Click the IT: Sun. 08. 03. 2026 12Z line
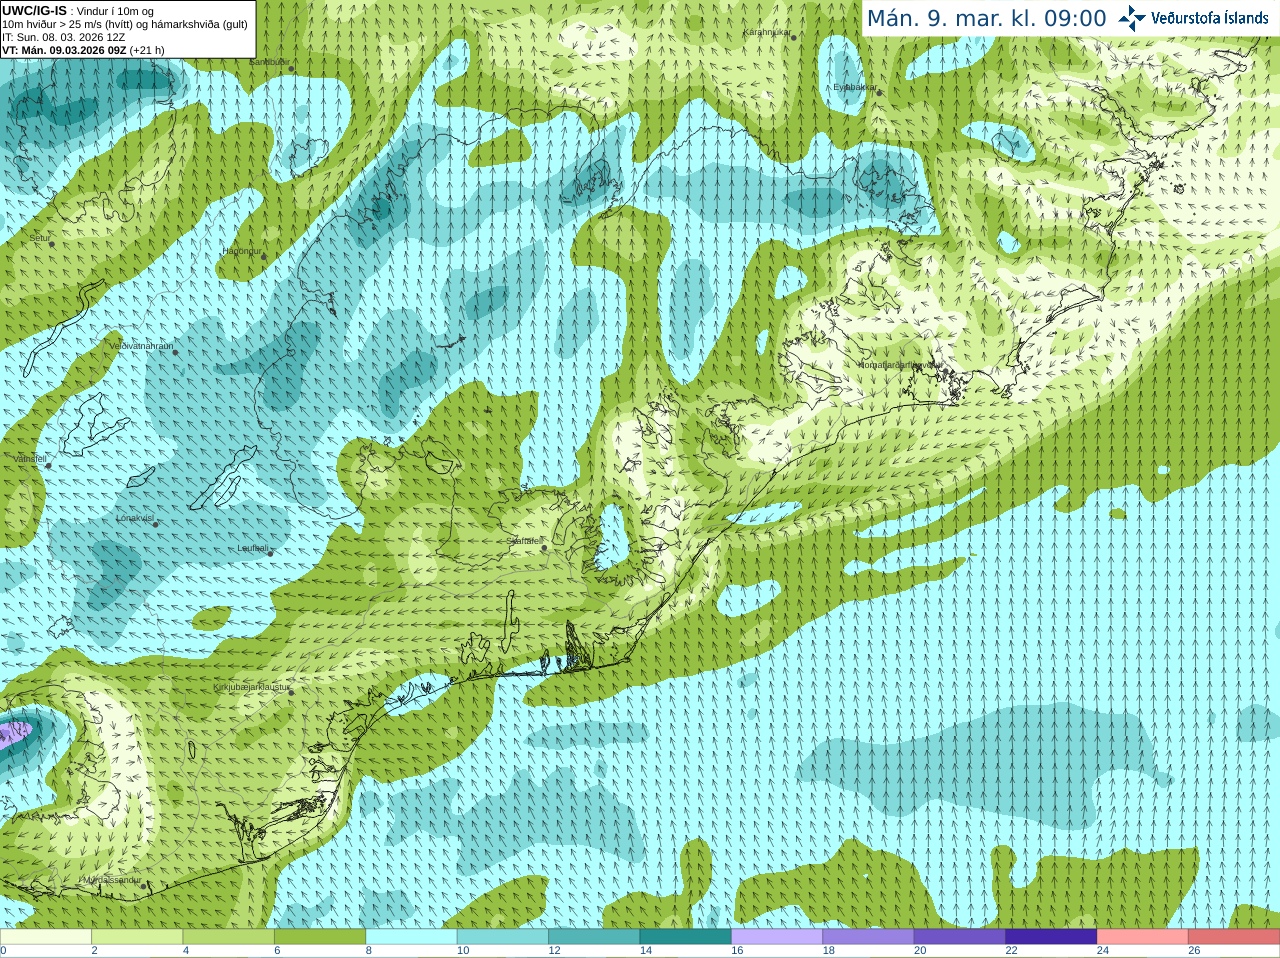Viewport: 1280px width, 958px height. click(63, 37)
